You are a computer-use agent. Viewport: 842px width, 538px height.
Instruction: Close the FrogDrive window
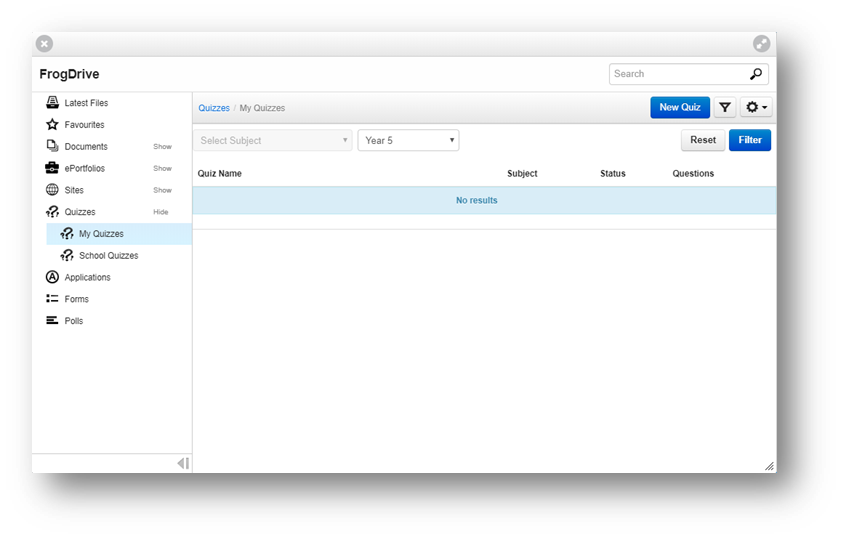click(x=45, y=43)
